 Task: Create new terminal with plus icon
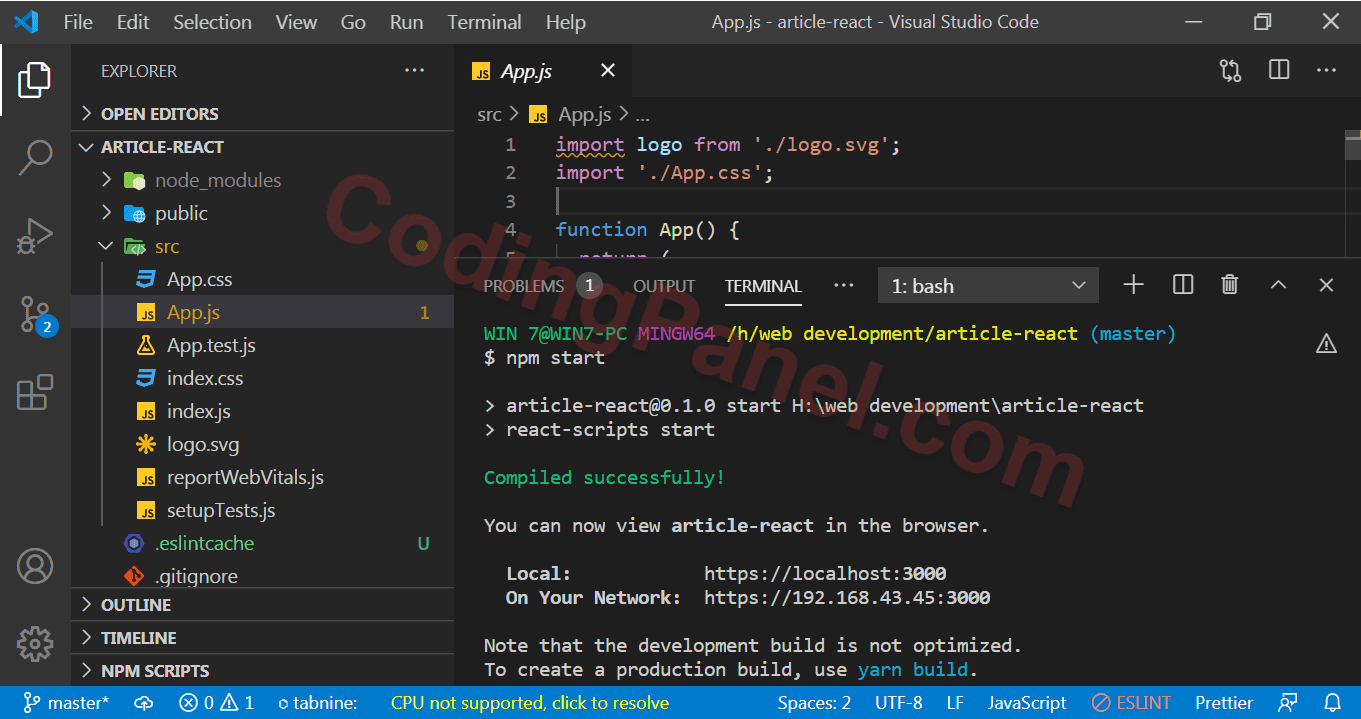click(x=1133, y=285)
